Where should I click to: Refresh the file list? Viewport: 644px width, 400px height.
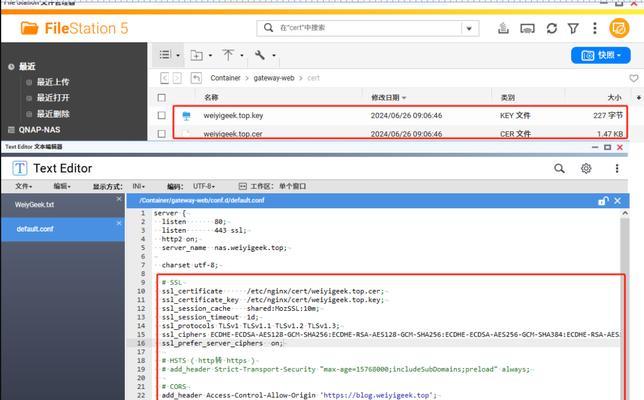coord(552,28)
